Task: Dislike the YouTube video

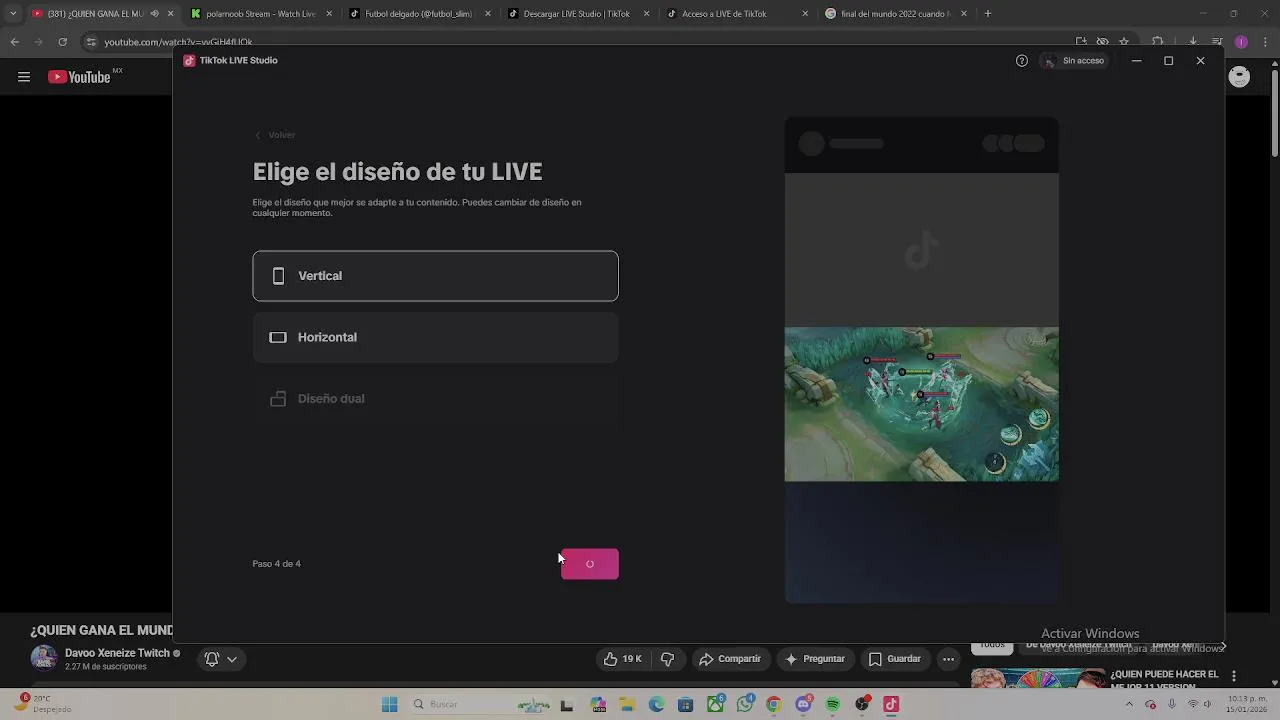Action: click(667, 659)
